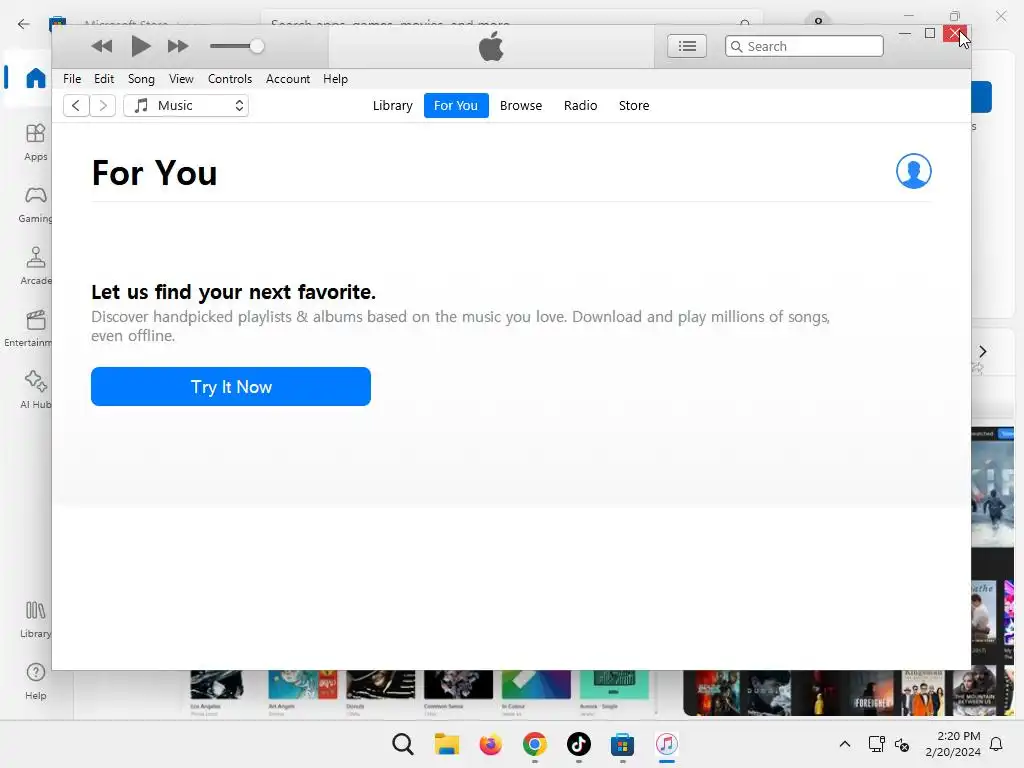Open Firefox from the taskbar

click(x=490, y=744)
